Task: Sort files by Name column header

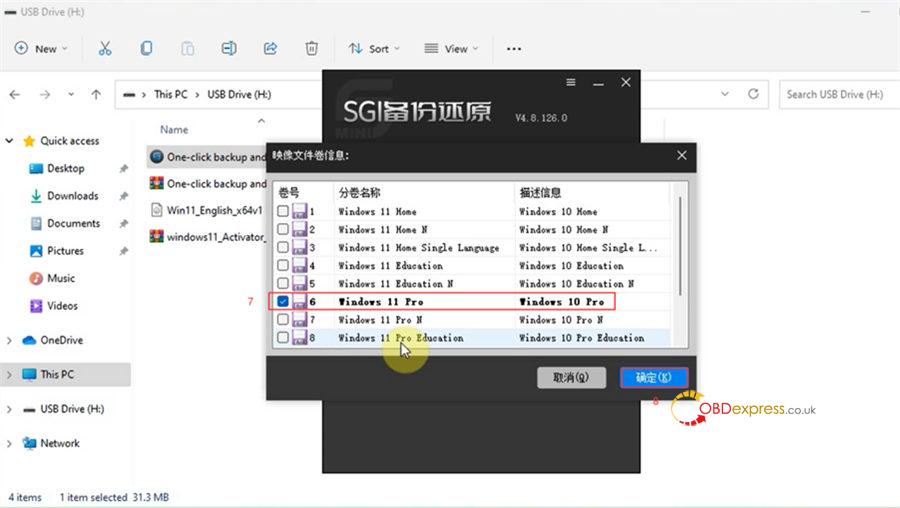Action: tap(174, 130)
